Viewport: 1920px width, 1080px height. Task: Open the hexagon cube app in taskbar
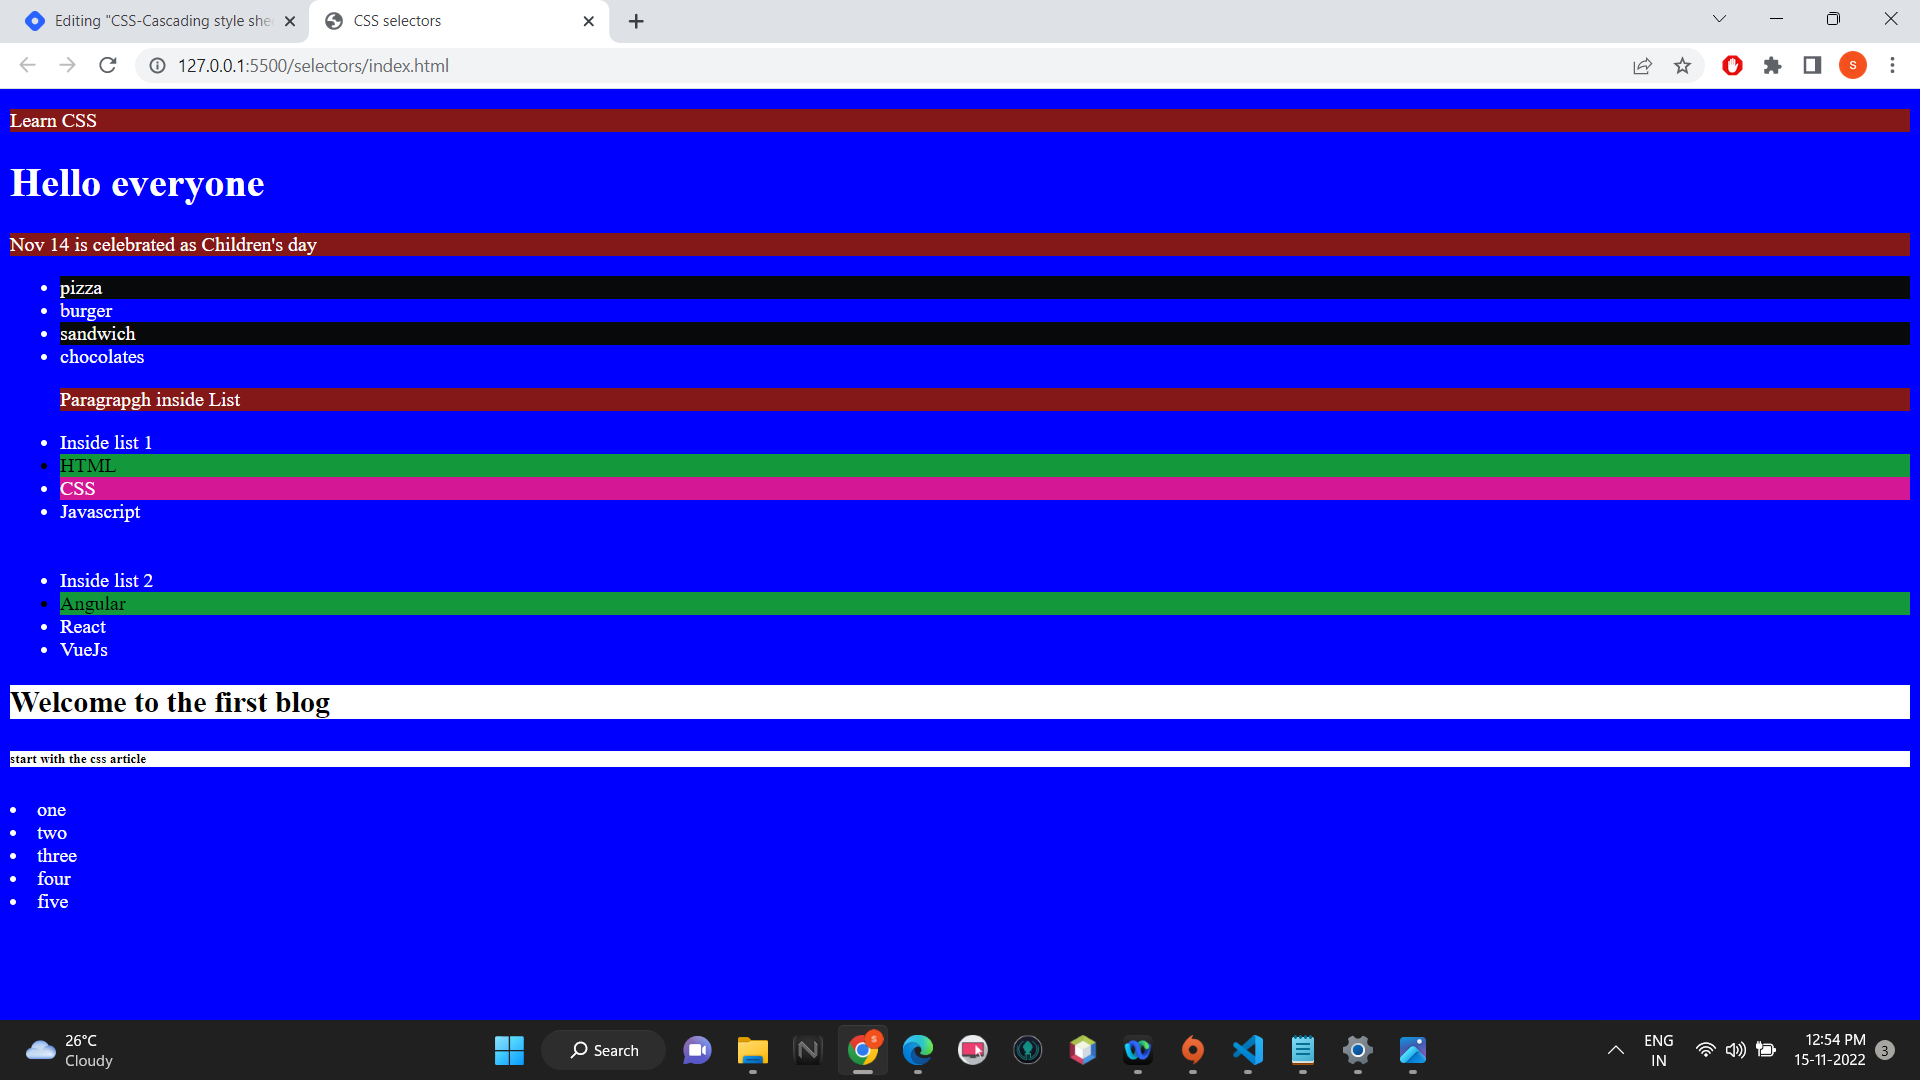(x=1082, y=1050)
